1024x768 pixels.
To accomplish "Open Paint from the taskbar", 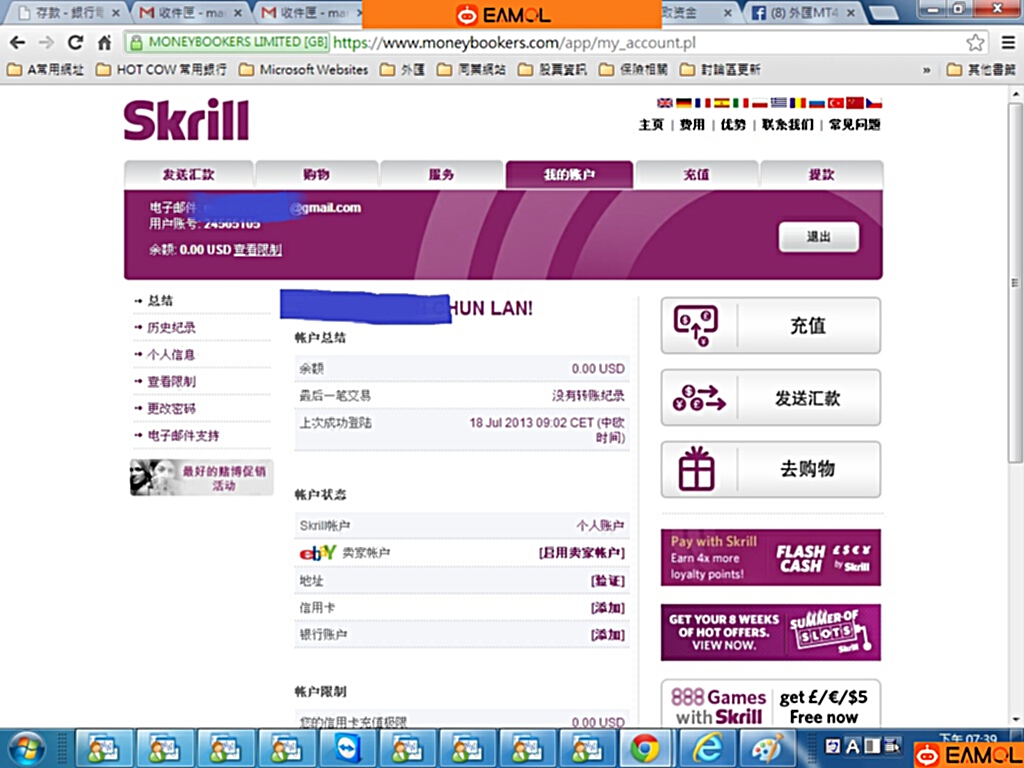I will click(768, 748).
